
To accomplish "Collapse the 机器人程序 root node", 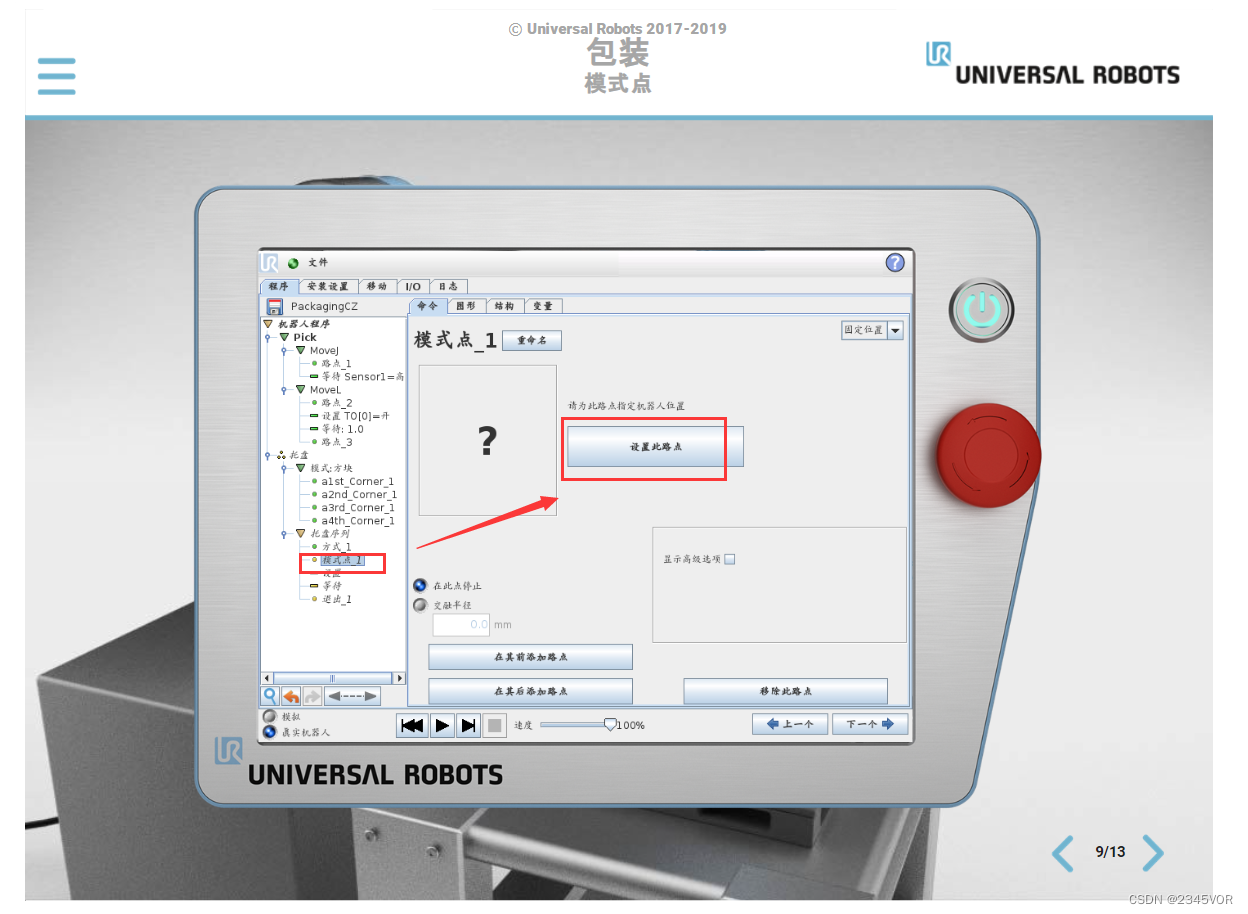I will click(x=268, y=324).
